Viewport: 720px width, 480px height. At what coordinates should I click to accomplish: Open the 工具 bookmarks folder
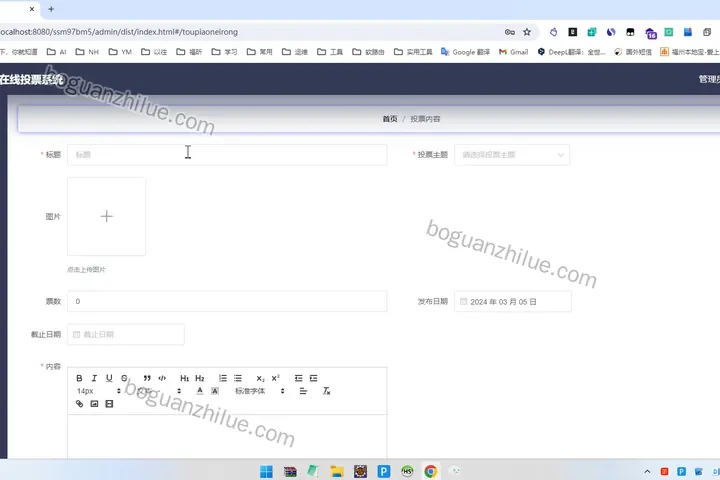330,52
